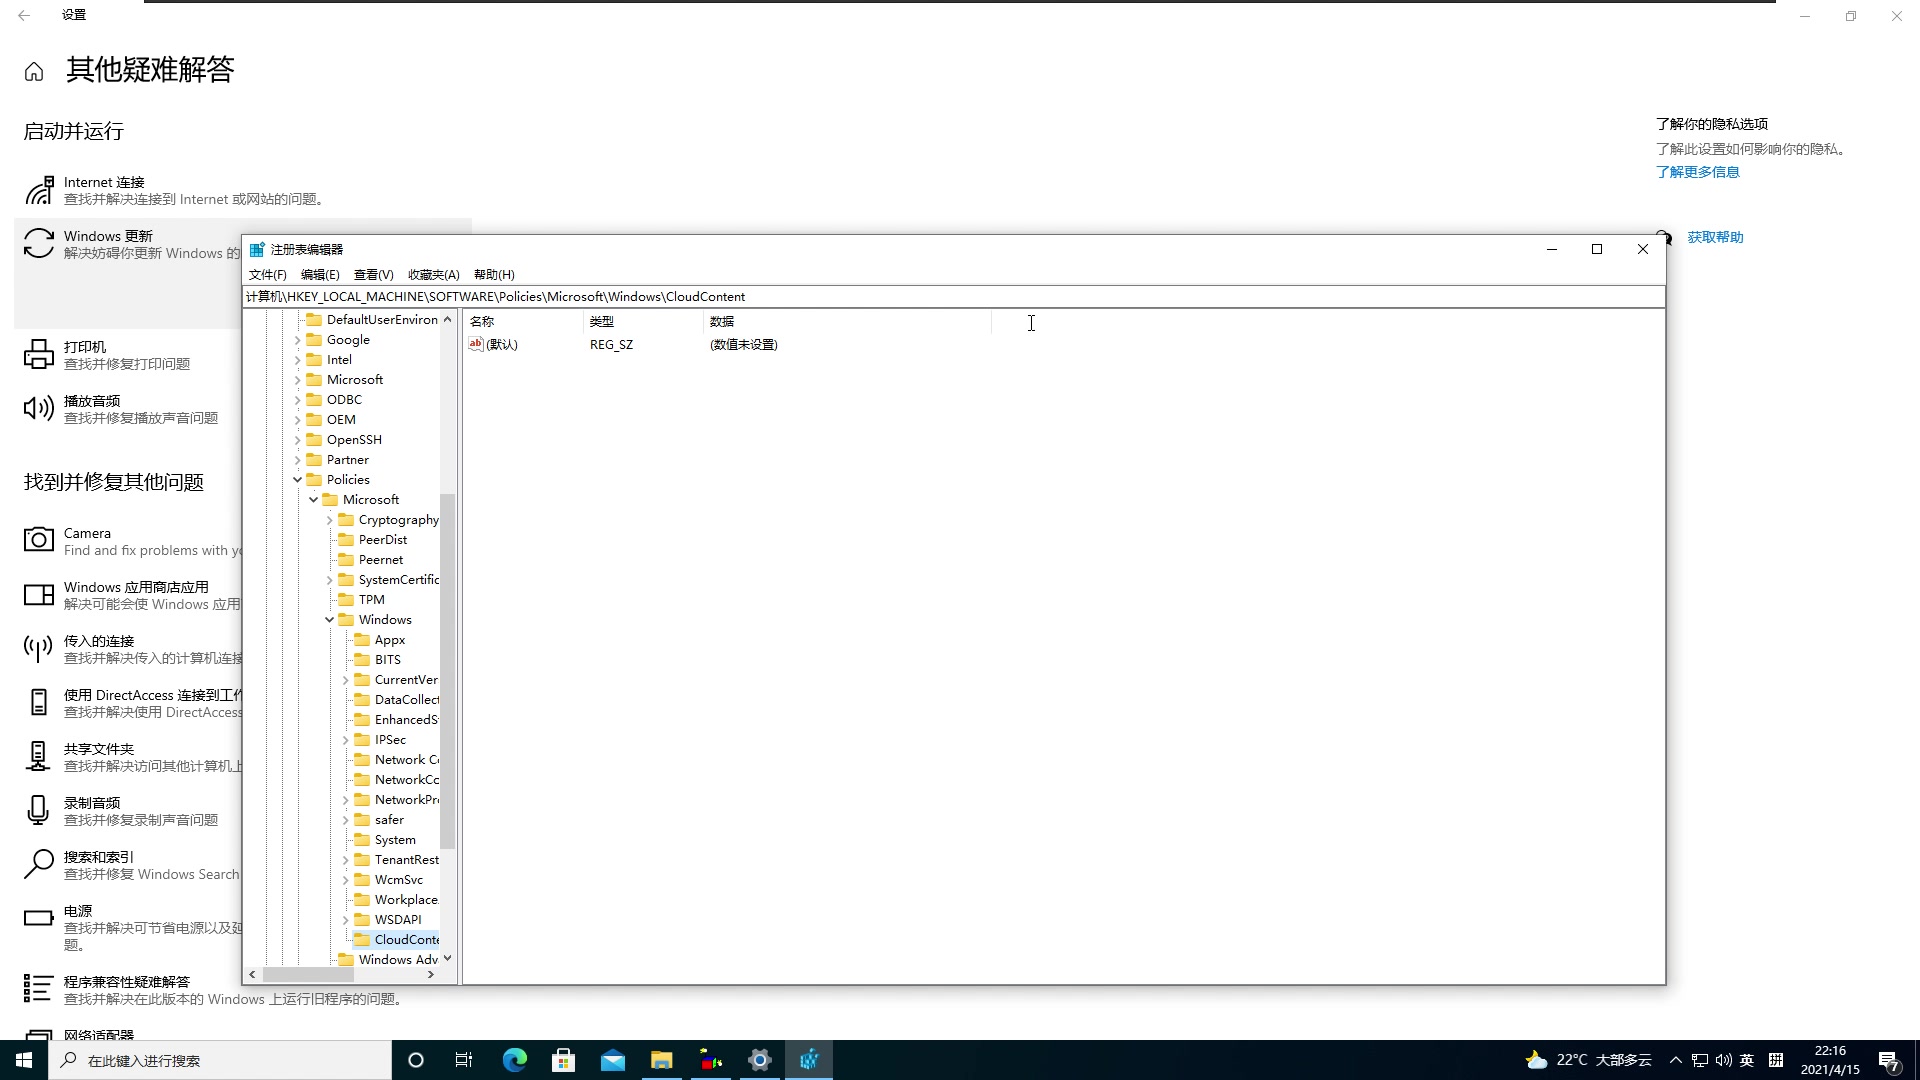Select the 录制音频 microphone icon
The width and height of the screenshot is (1920, 1080).
click(x=38, y=810)
